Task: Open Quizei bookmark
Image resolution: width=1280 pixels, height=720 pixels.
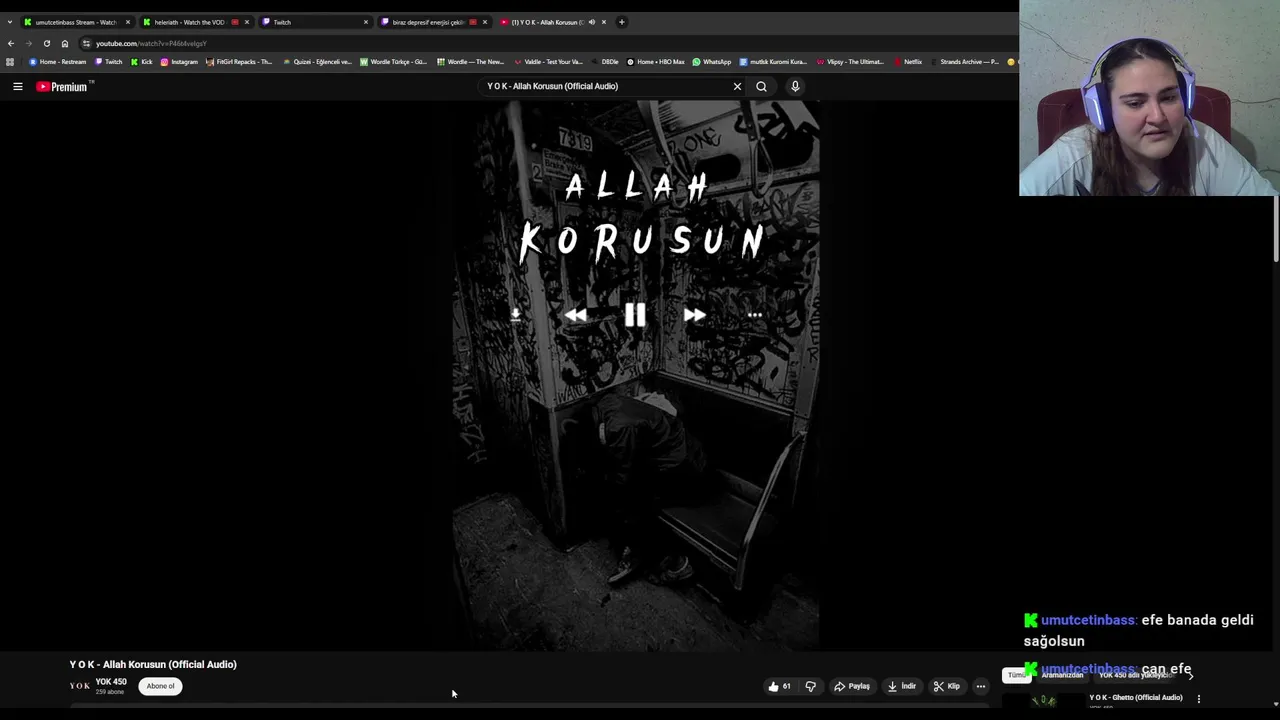Action: point(317,62)
